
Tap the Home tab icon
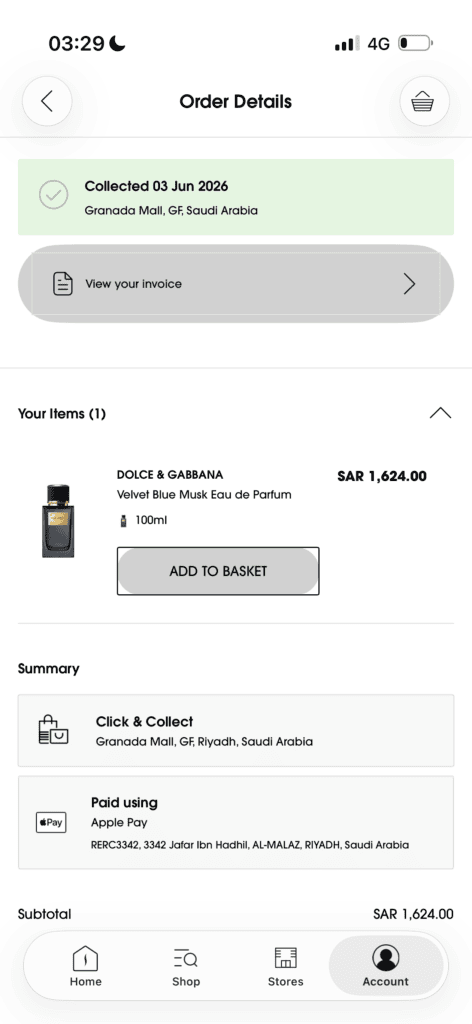[86, 958]
